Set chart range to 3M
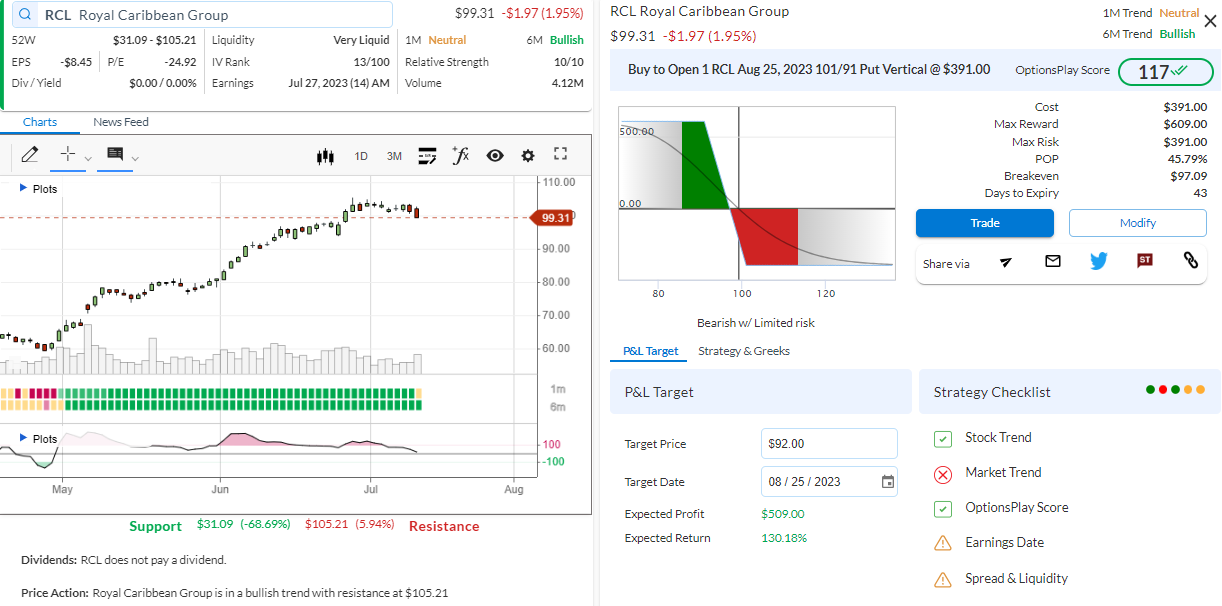Screen dimensions: 1222x606 point(394,156)
